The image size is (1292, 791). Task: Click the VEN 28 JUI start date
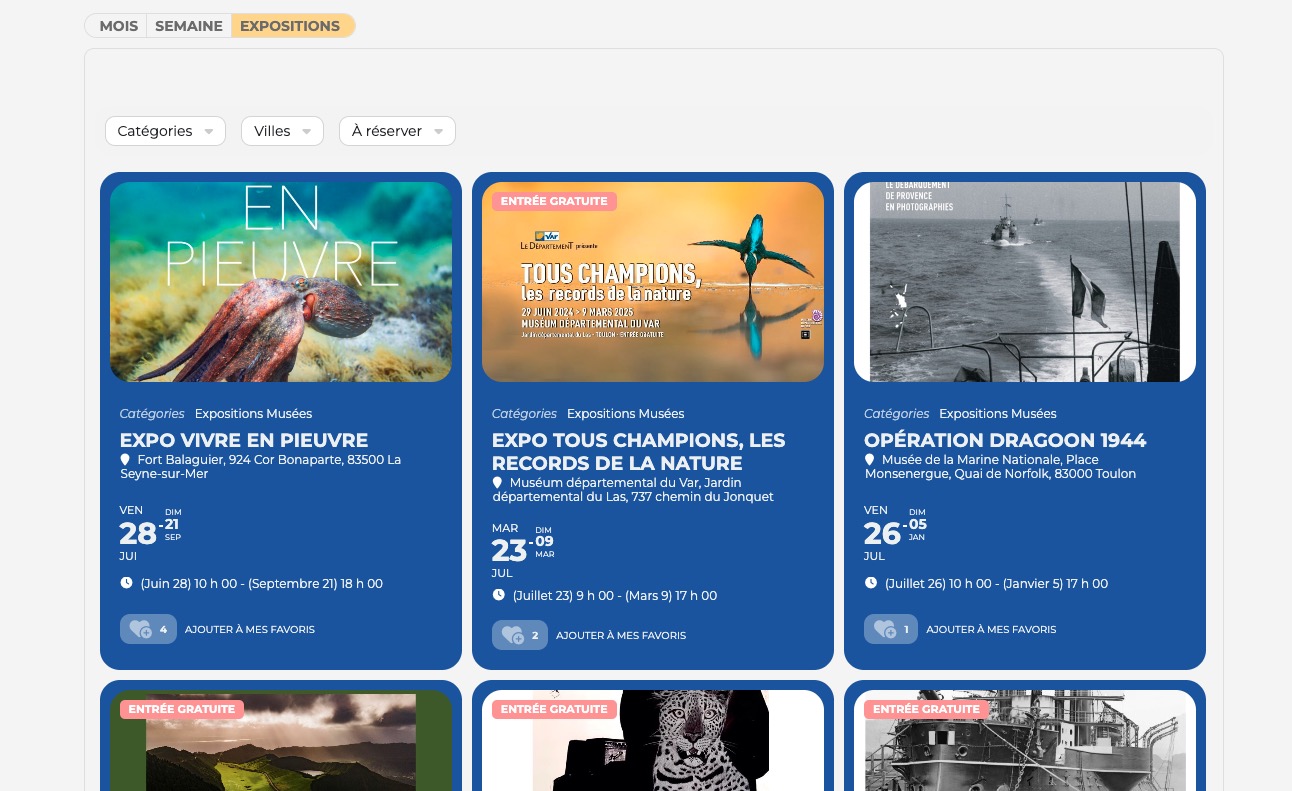(138, 533)
